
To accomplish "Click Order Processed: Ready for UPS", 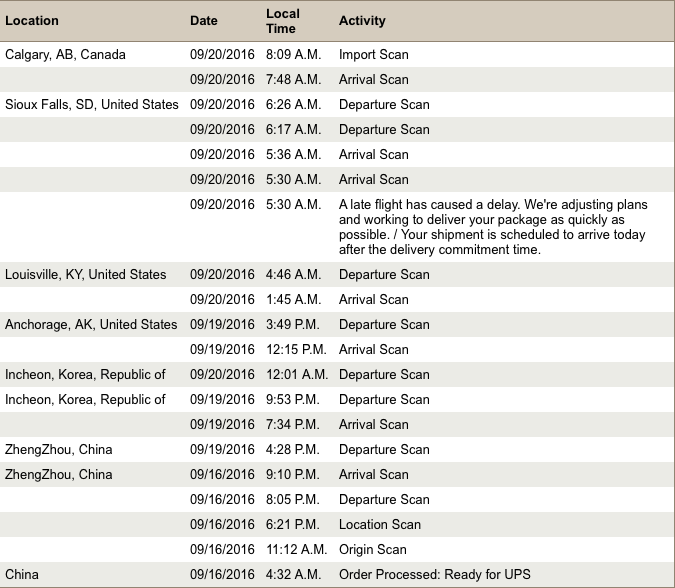I will [x=435, y=574].
